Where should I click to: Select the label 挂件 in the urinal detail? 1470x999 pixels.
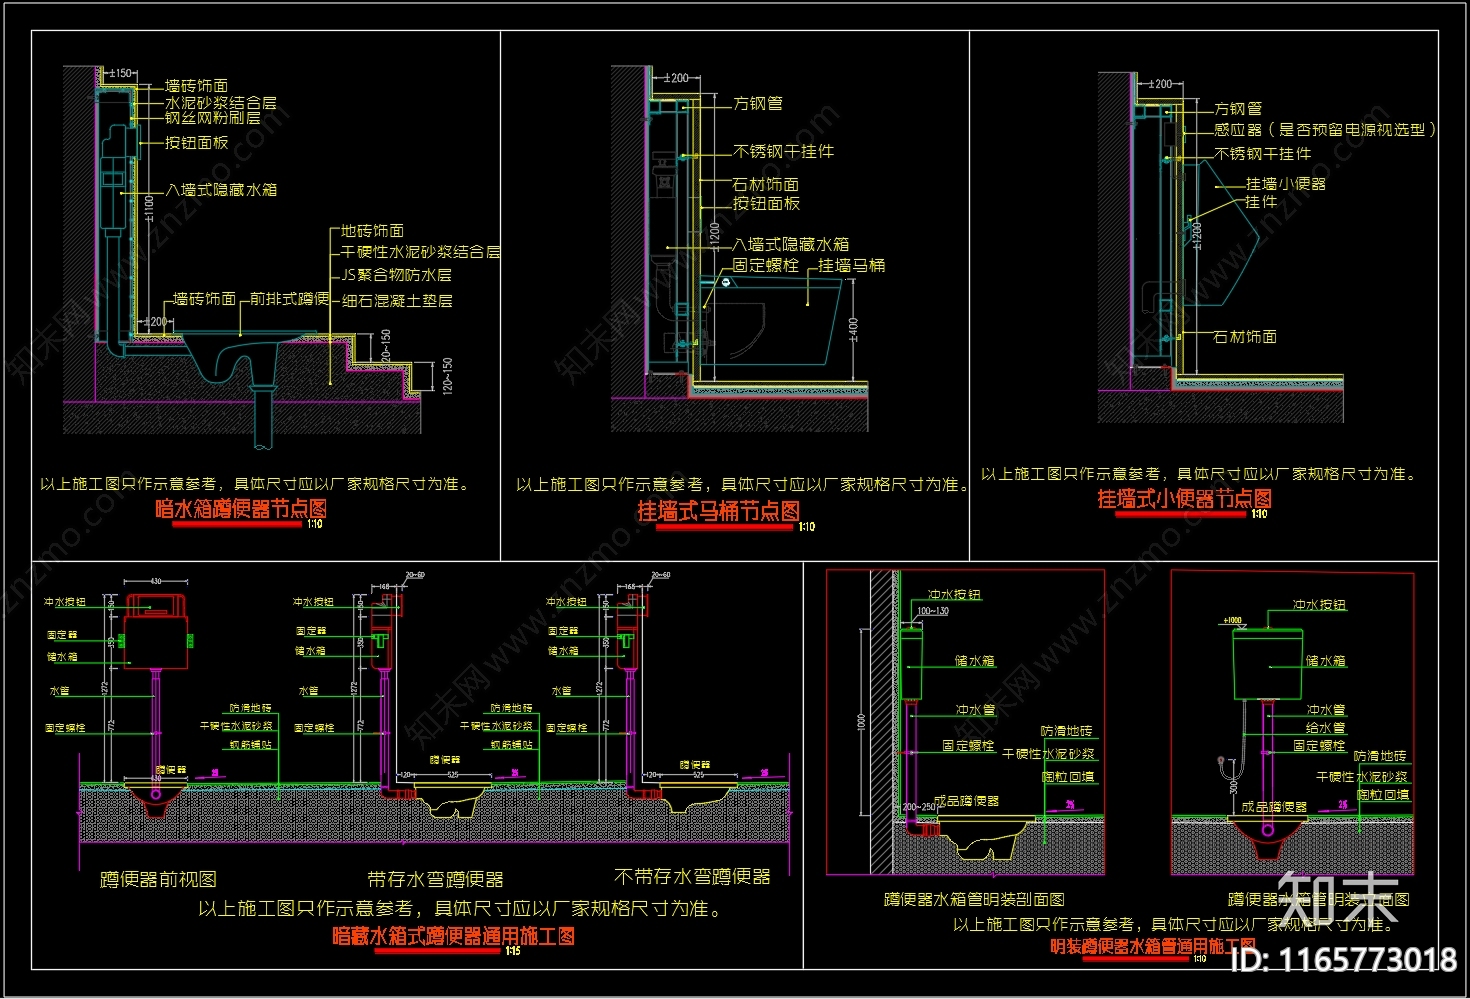1261,202
